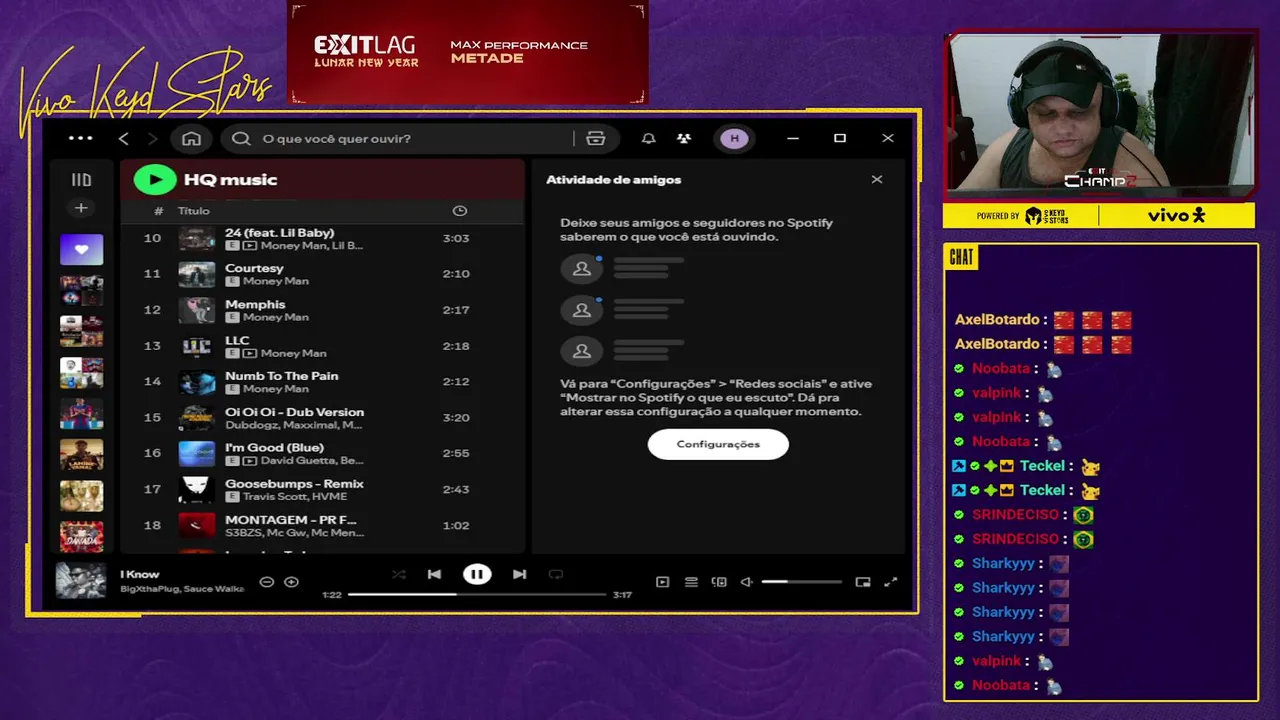Open the playback queue icon

coord(691,582)
